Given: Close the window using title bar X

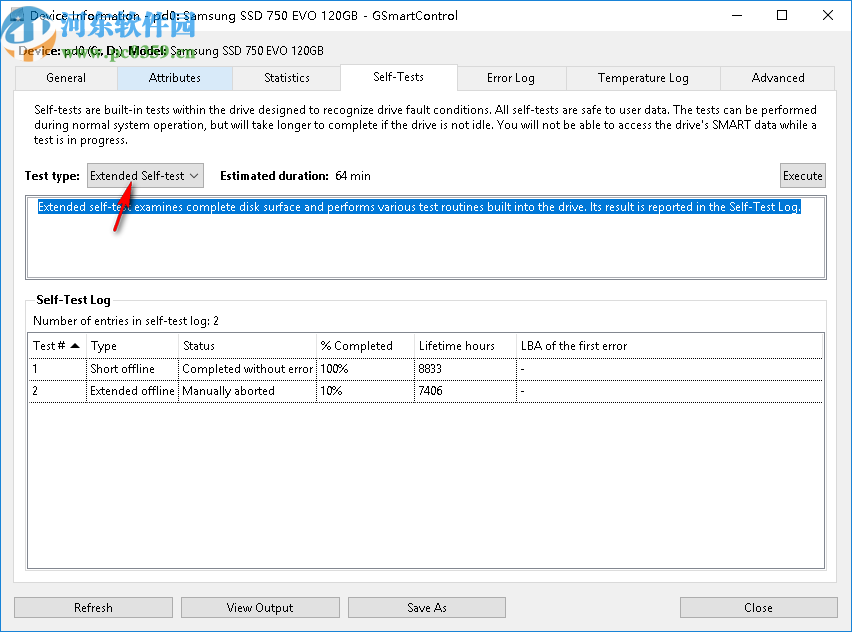Looking at the screenshot, I should pos(828,15).
